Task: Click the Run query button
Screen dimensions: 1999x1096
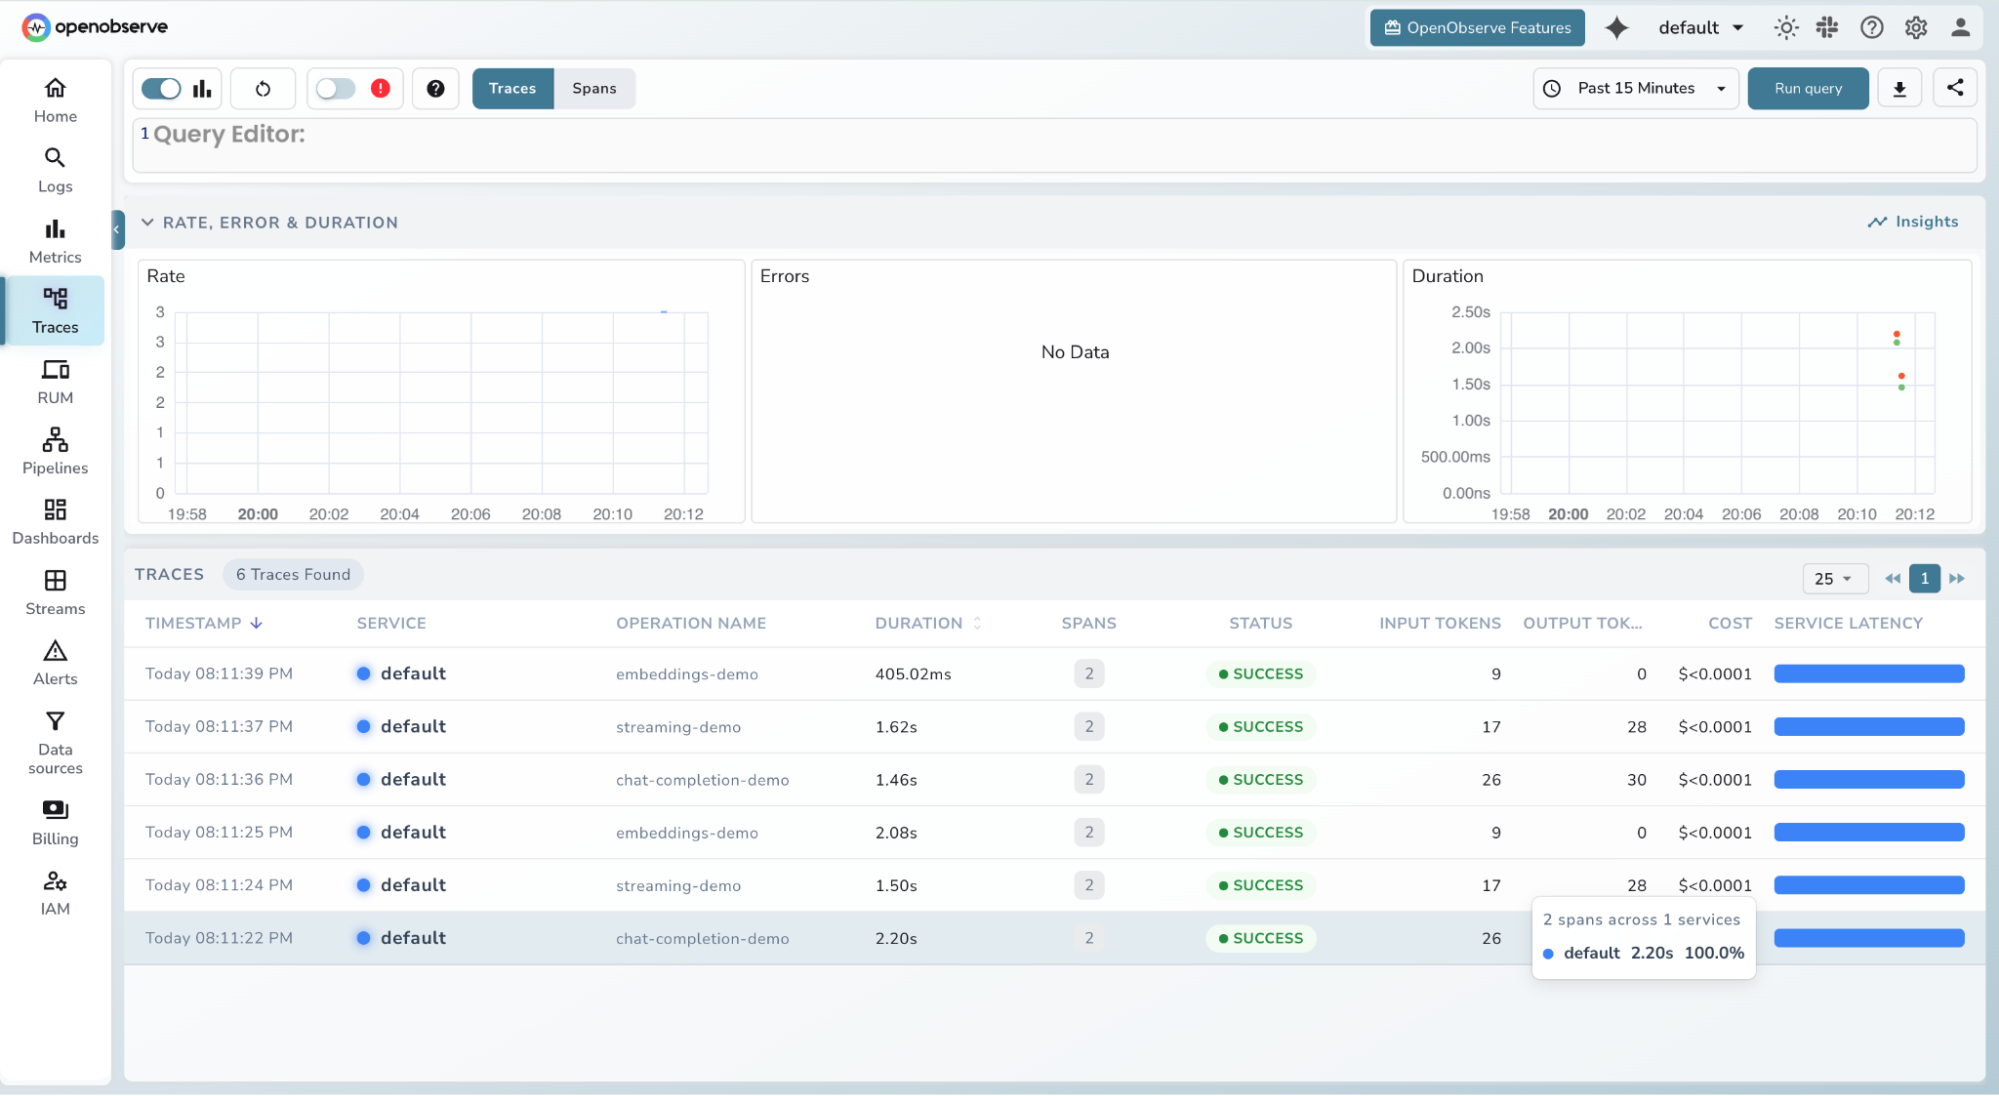Action: [x=1807, y=89]
